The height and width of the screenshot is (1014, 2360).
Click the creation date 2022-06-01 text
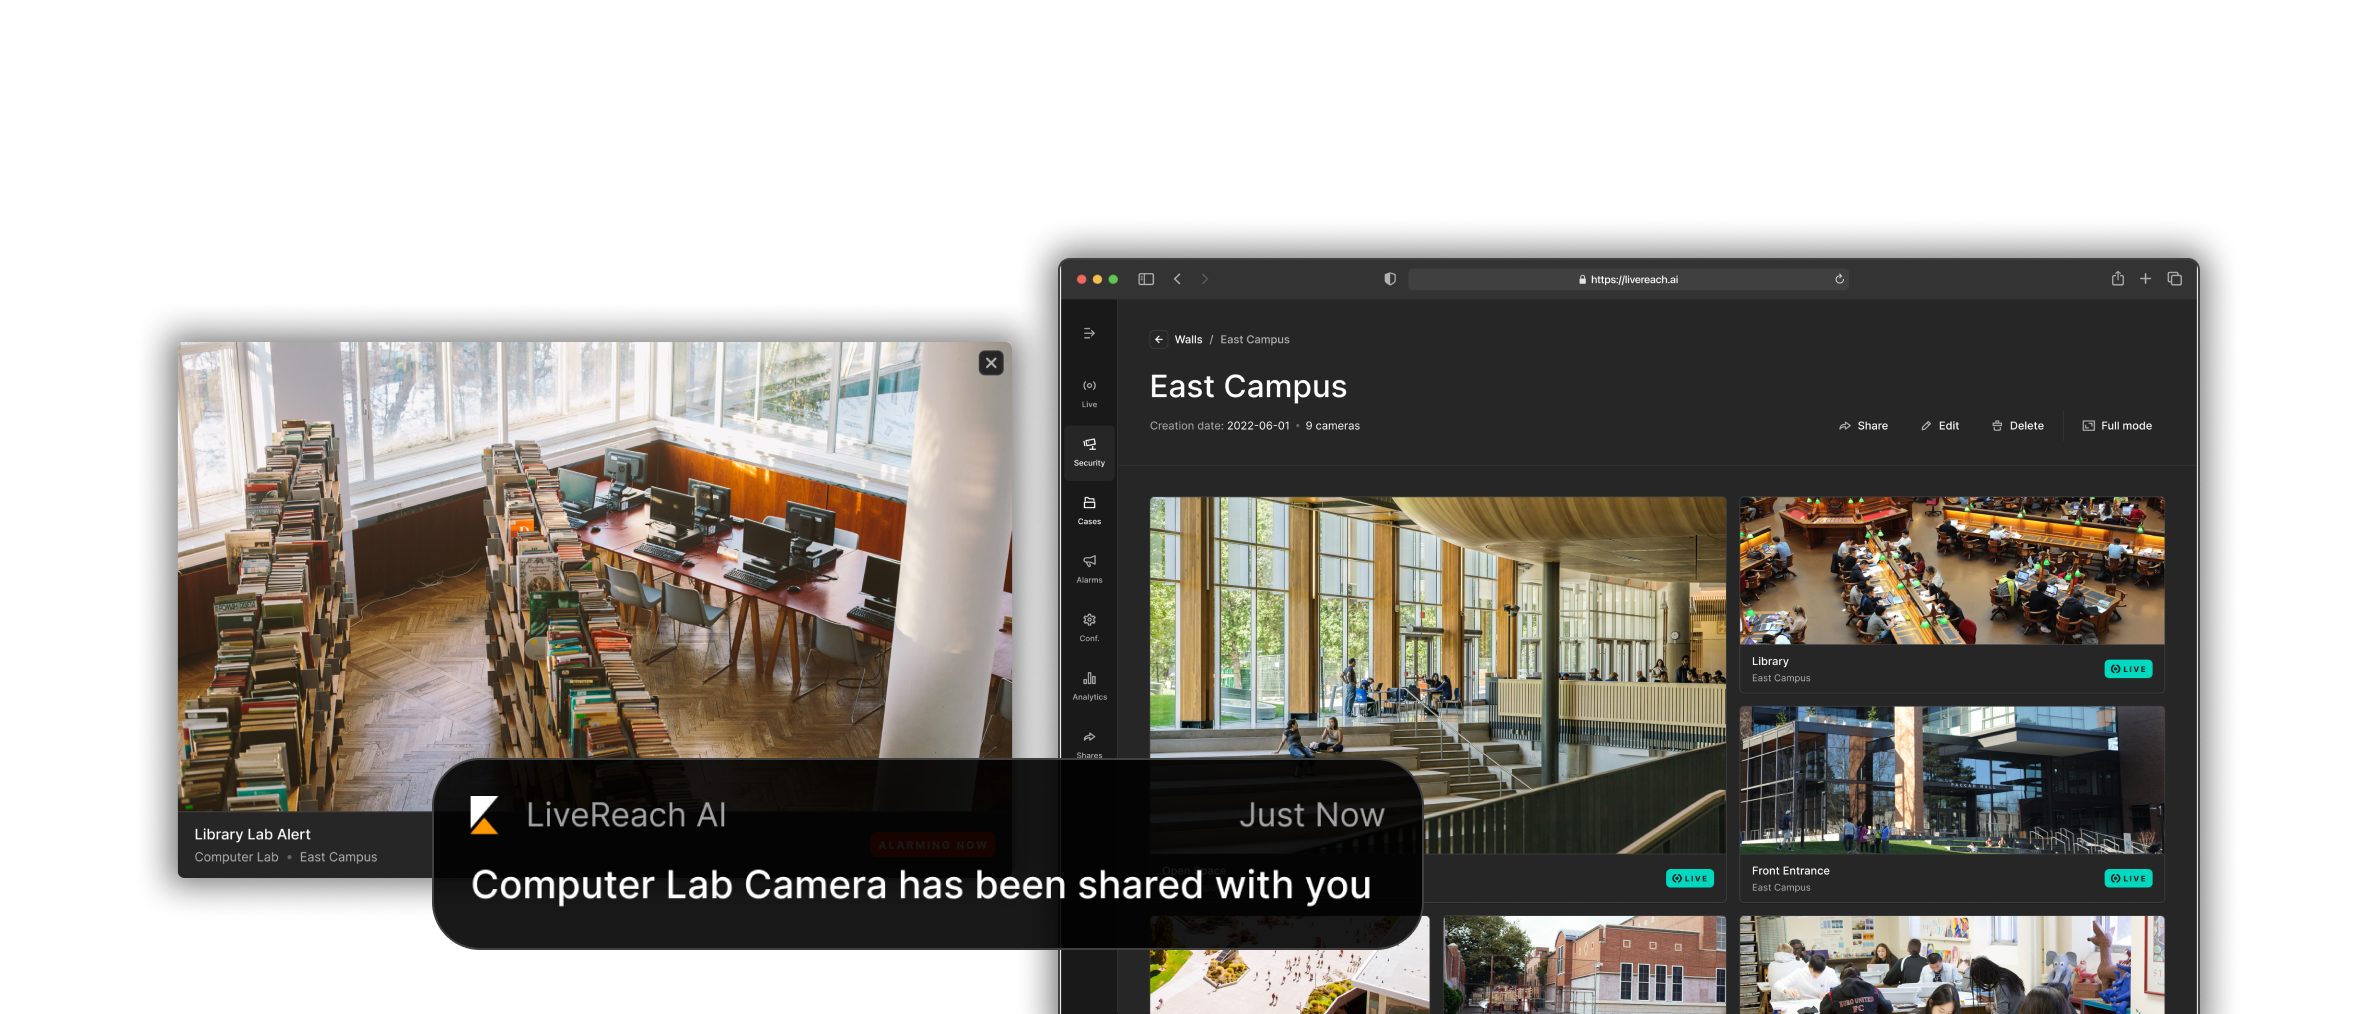pos(1258,426)
